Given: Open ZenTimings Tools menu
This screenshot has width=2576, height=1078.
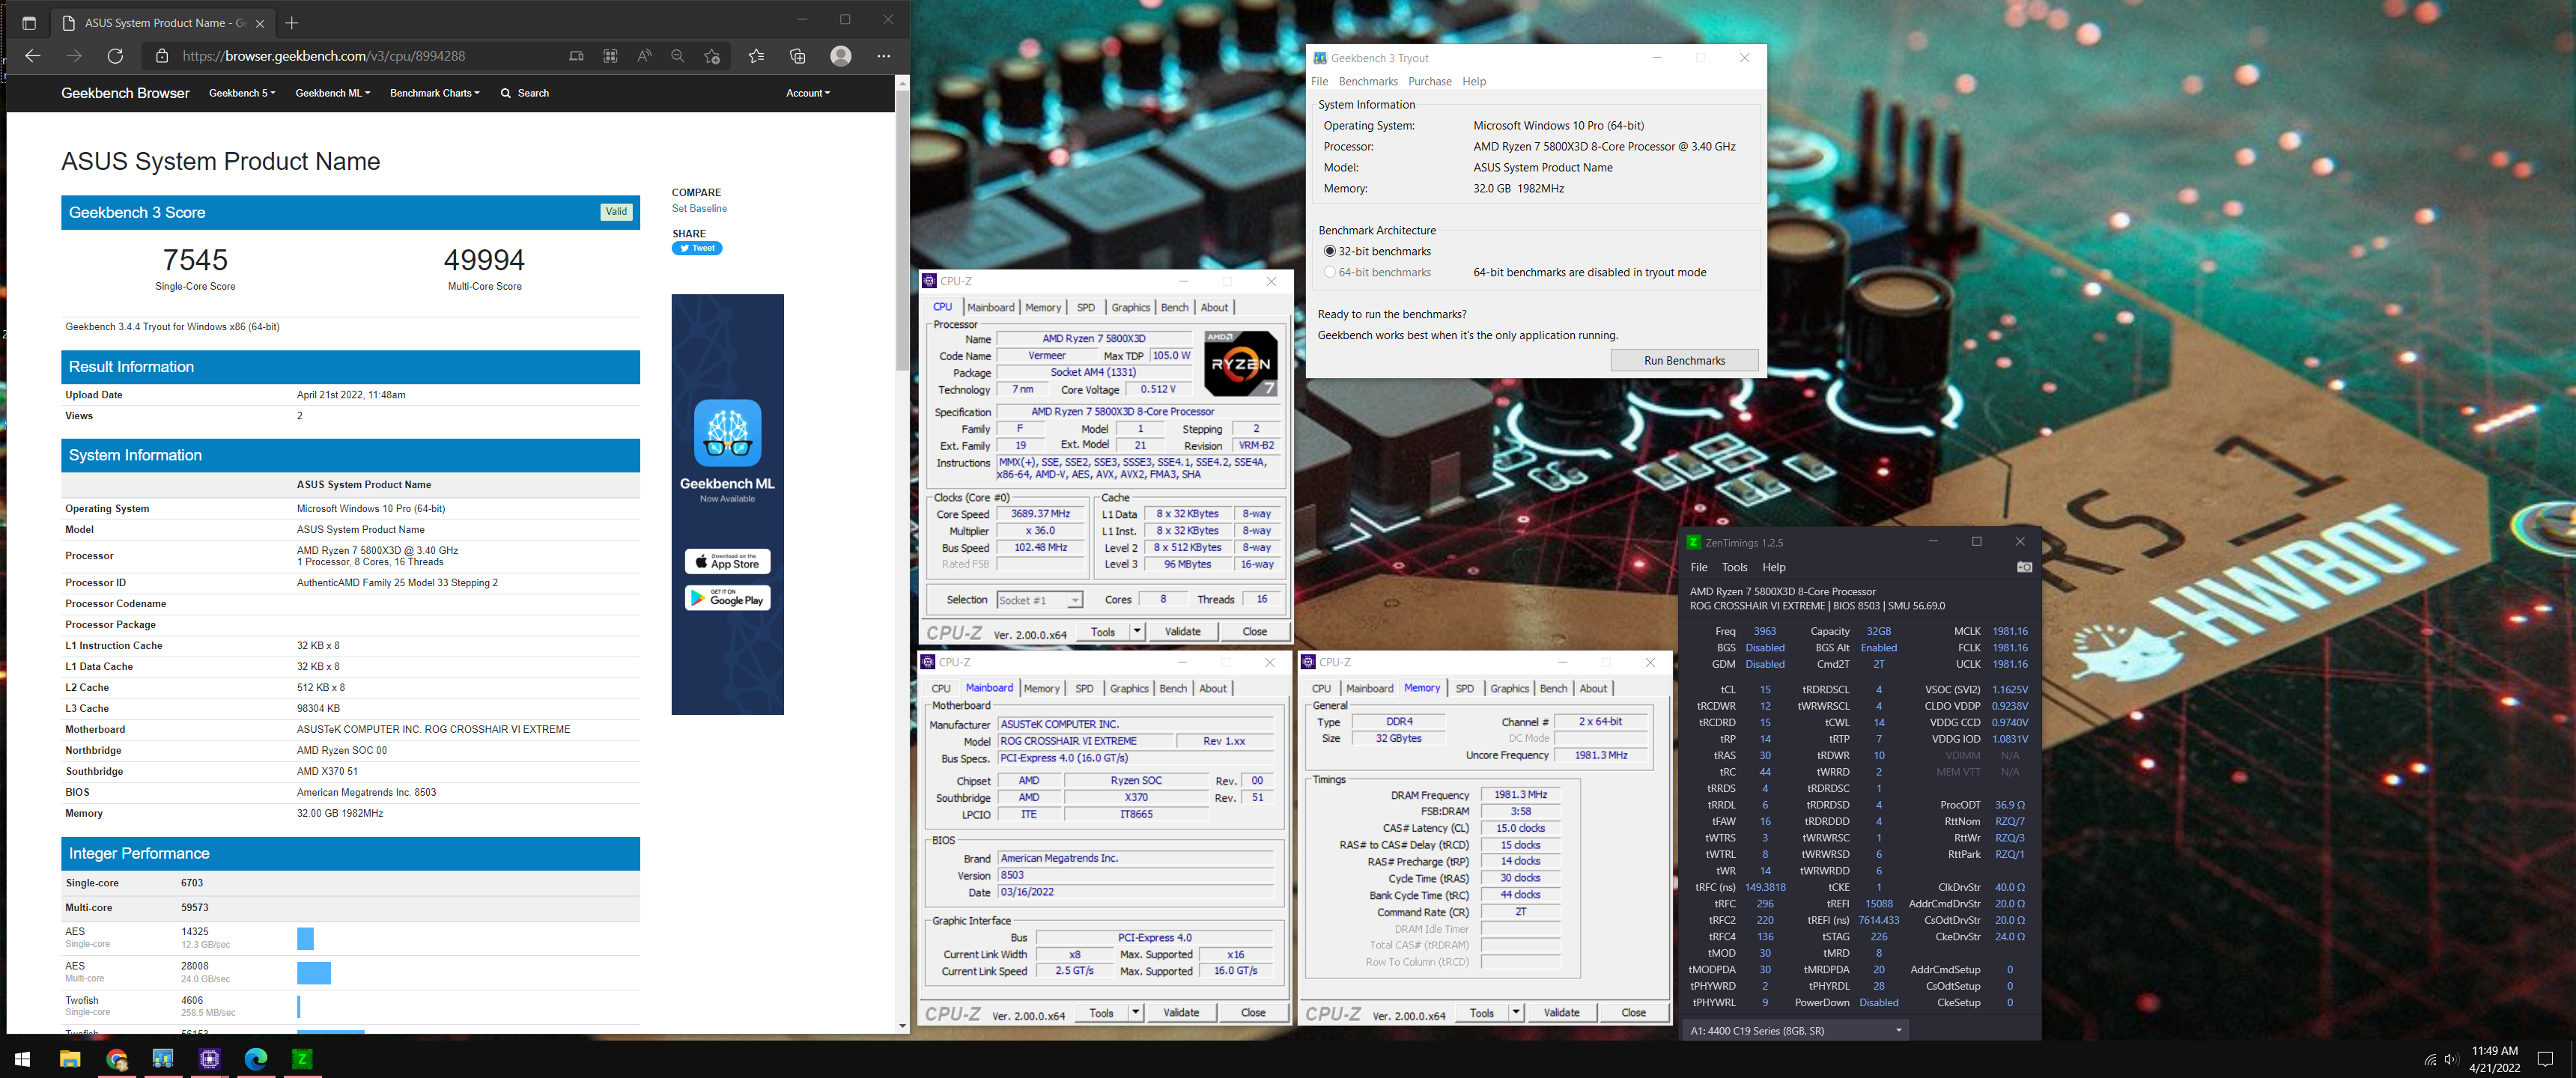Looking at the screenshot, I should (x=1734, y=567).
